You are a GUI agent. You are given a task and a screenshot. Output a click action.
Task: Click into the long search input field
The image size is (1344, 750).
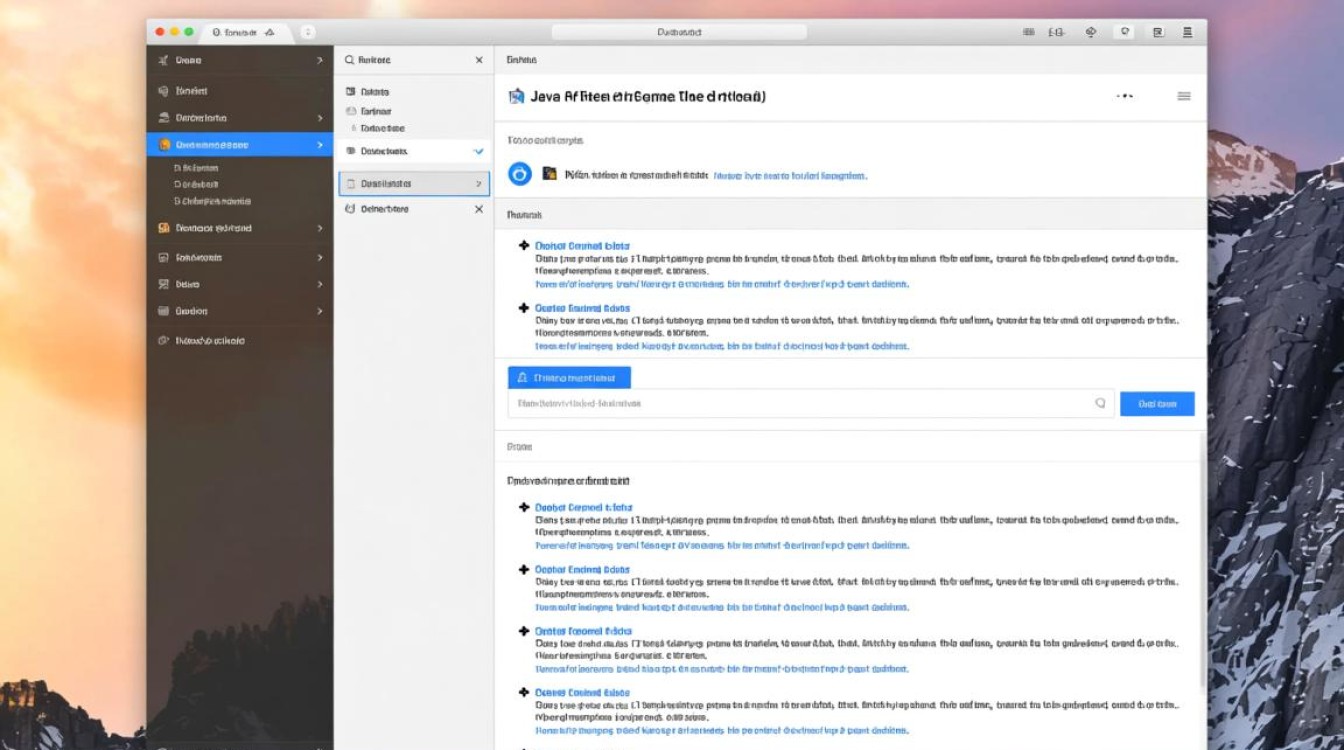click(800, 403)
